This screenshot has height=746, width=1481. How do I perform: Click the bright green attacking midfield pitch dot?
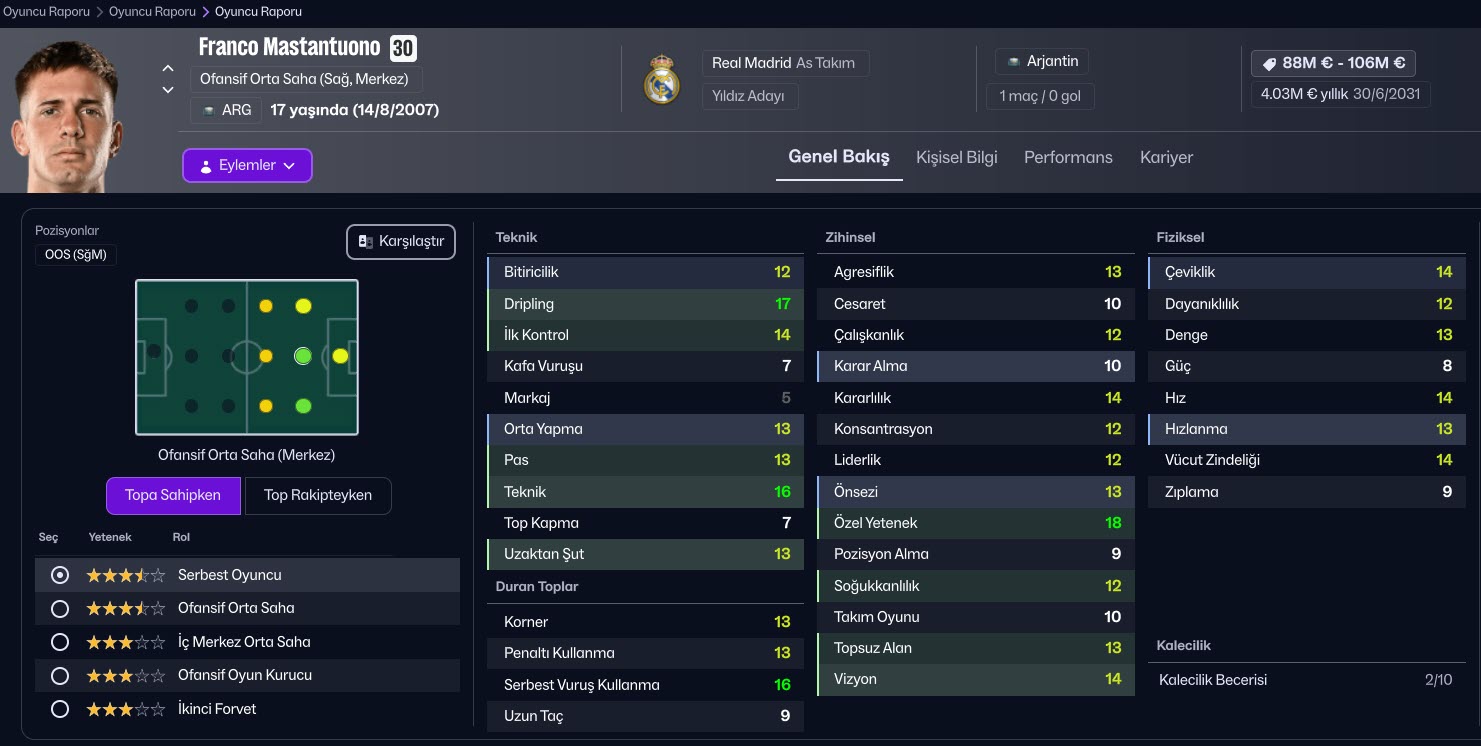(303, 356)
